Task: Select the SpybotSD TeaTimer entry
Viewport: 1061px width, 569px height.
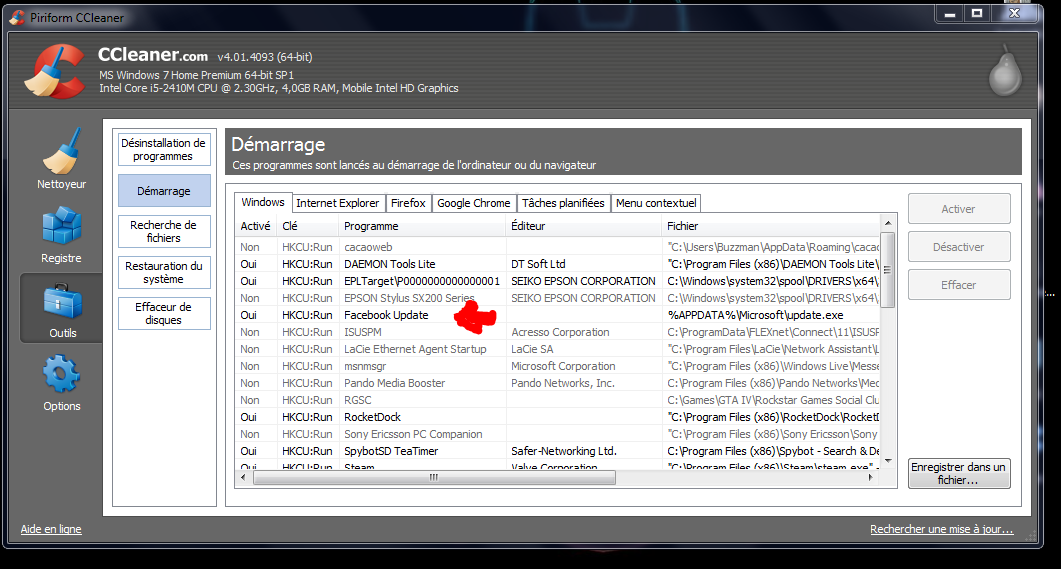Action: [558, 451]
